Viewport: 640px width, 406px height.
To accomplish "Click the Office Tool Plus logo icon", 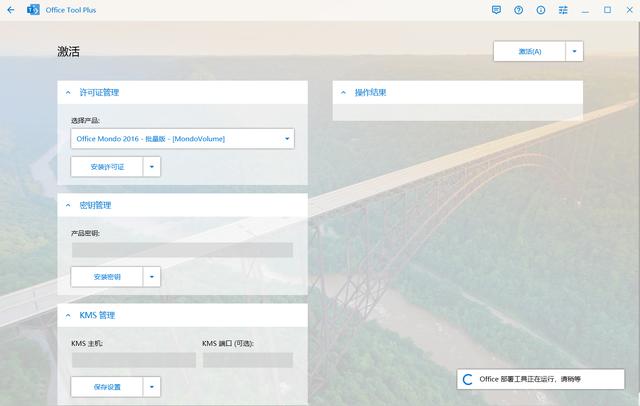I will pyautogui.click(x=33, y=10).
